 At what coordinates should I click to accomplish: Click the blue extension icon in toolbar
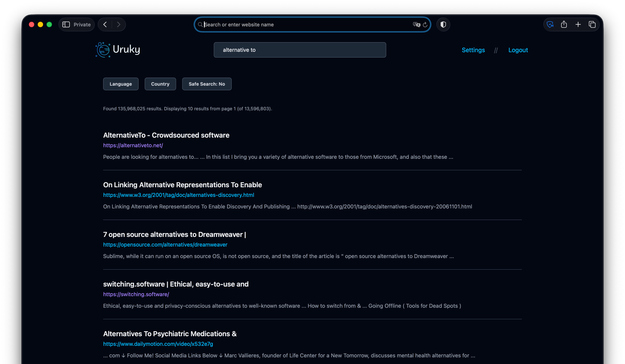tap(550, 24)
